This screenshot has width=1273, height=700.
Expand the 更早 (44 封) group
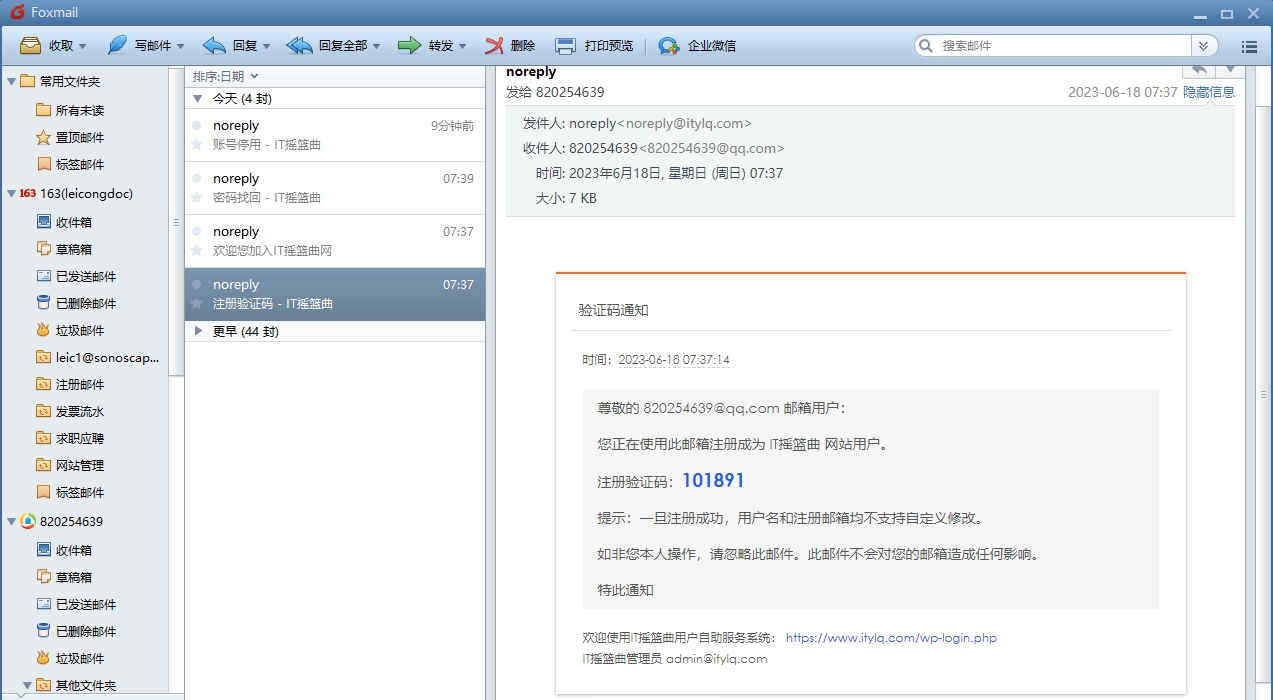[198, 330]
